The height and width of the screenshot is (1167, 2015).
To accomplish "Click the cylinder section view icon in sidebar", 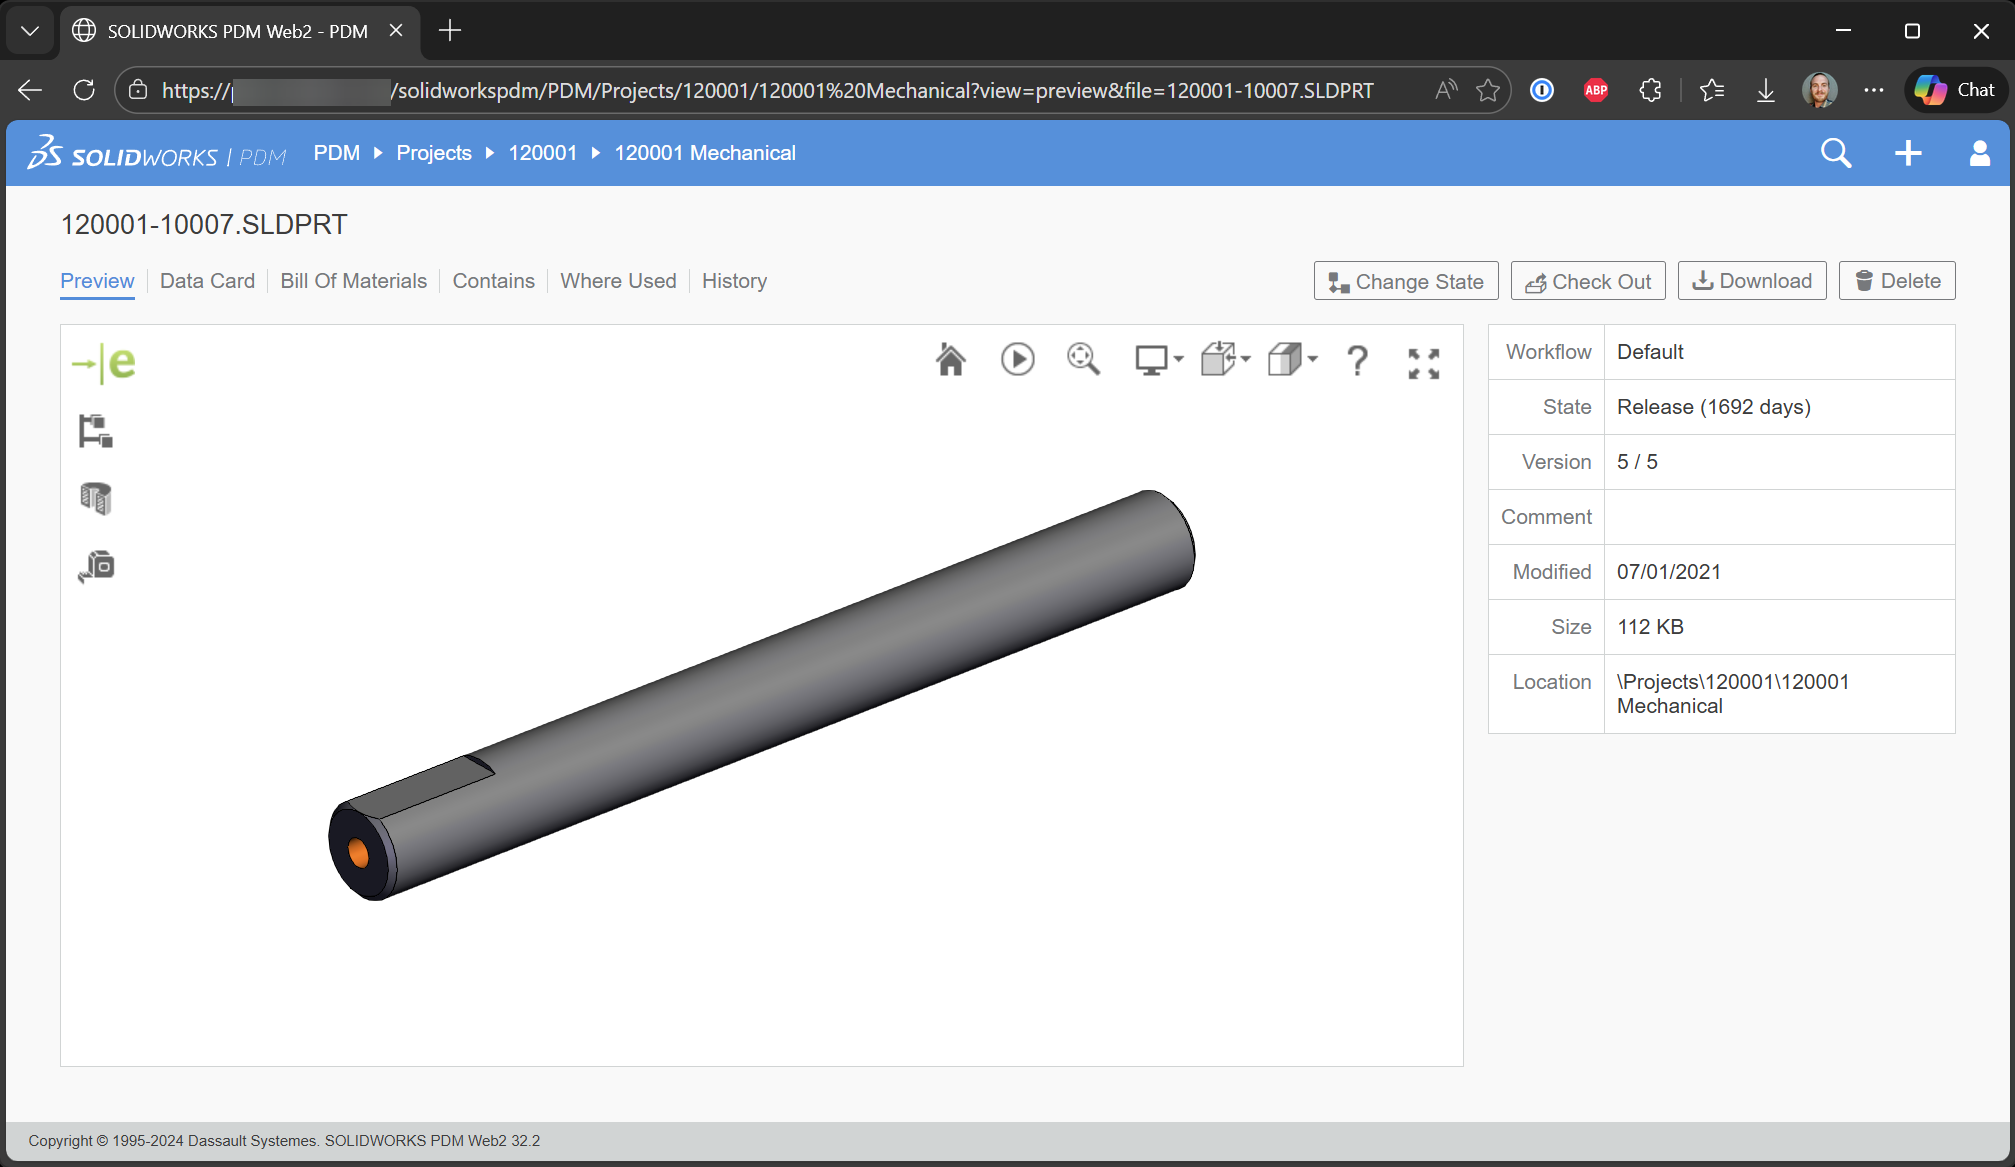I will 96,498.
